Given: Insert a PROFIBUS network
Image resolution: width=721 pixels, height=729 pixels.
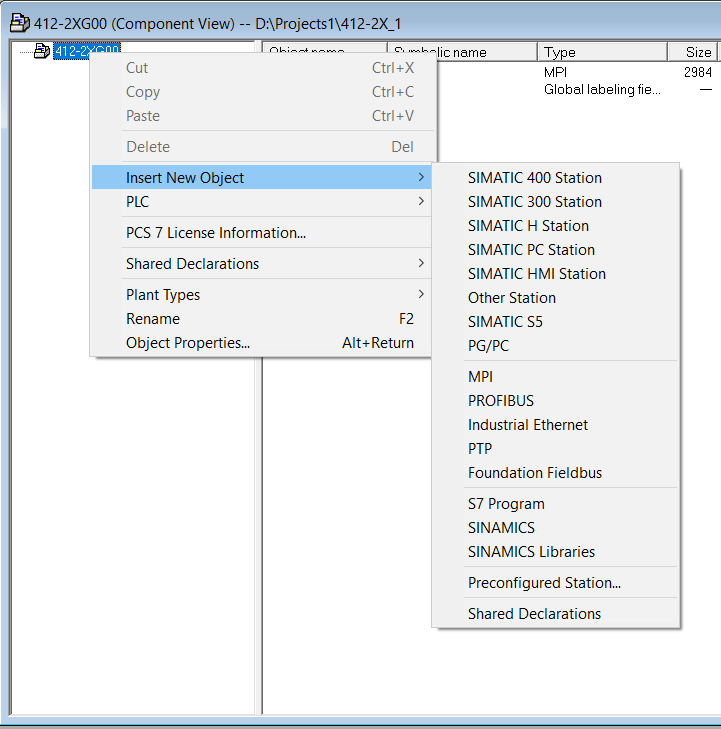Looking at the screenshot, I should pos(556,401).
